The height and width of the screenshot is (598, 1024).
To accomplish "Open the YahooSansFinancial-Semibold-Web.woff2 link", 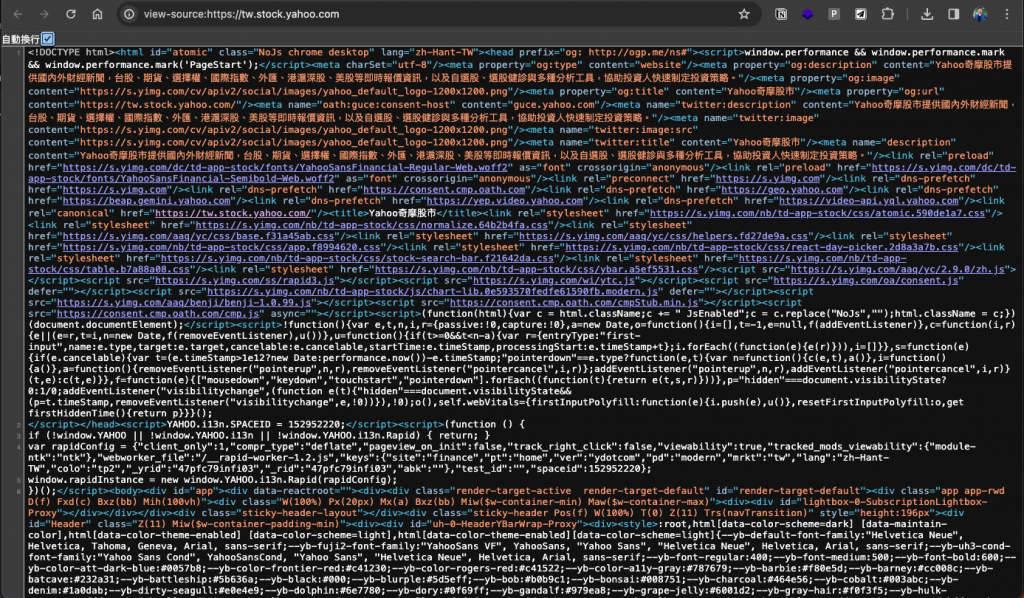I will [181, 178].
